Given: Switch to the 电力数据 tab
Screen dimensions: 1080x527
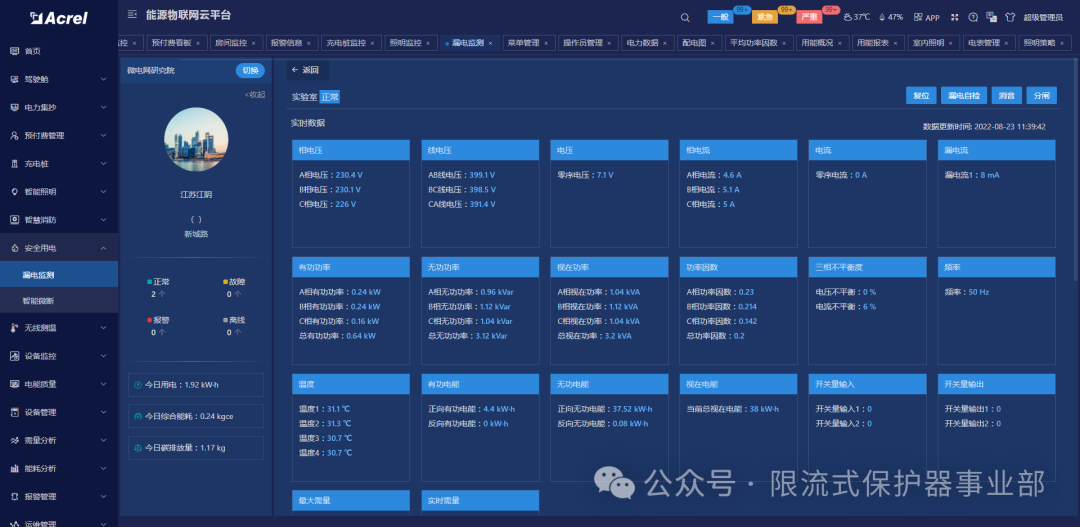Looking at the screenshot, I should coord(642,43).
